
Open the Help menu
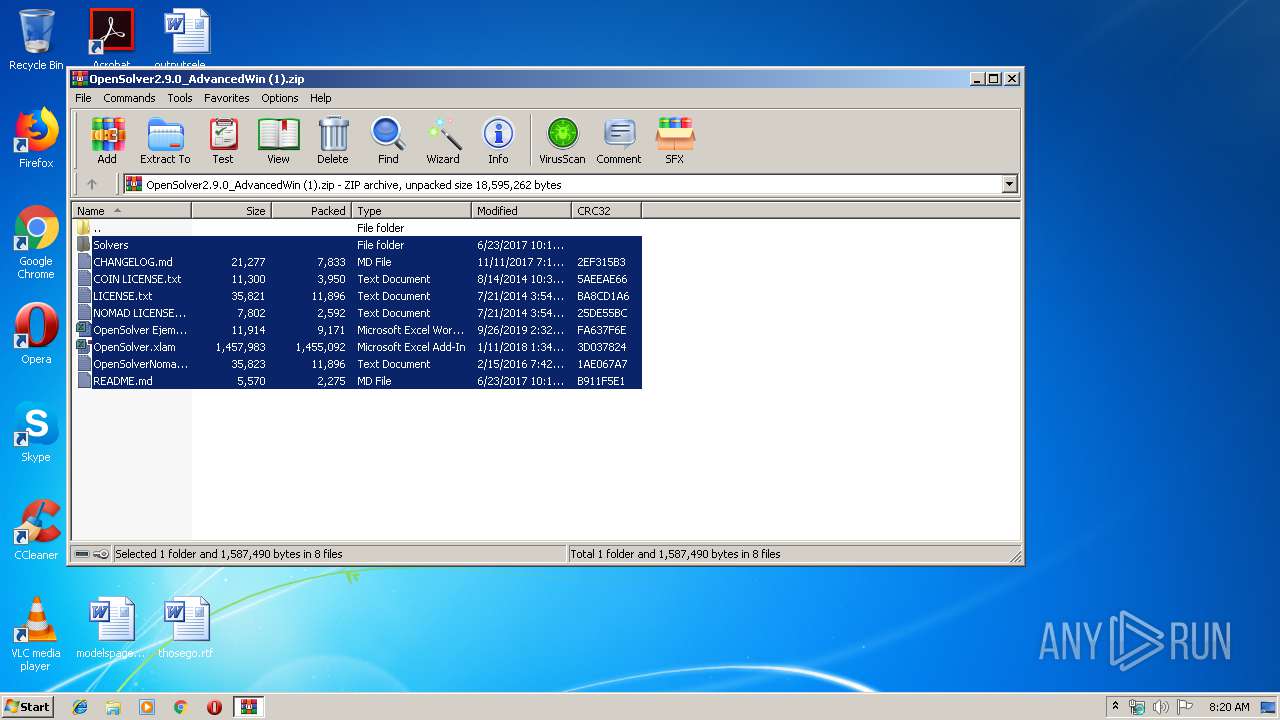[320, 98]
